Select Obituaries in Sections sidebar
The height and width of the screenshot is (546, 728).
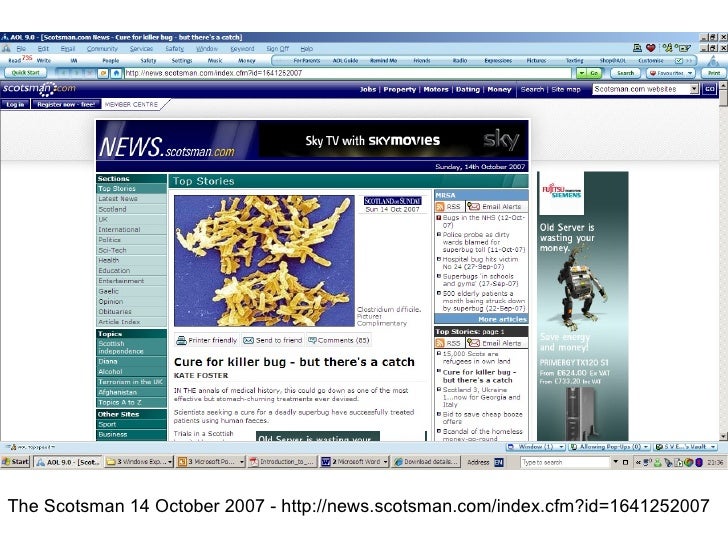pyautogui.click(x=131, y=312)
